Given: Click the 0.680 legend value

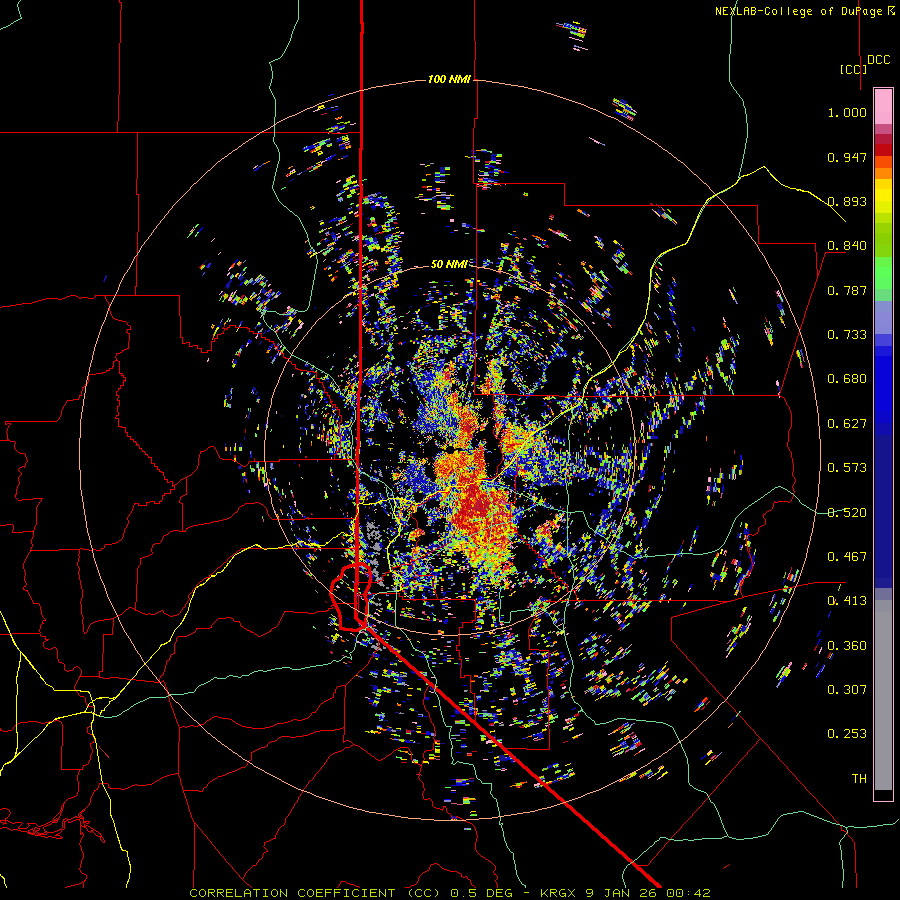Looking at the screenshot, I should tap(847, 379).
